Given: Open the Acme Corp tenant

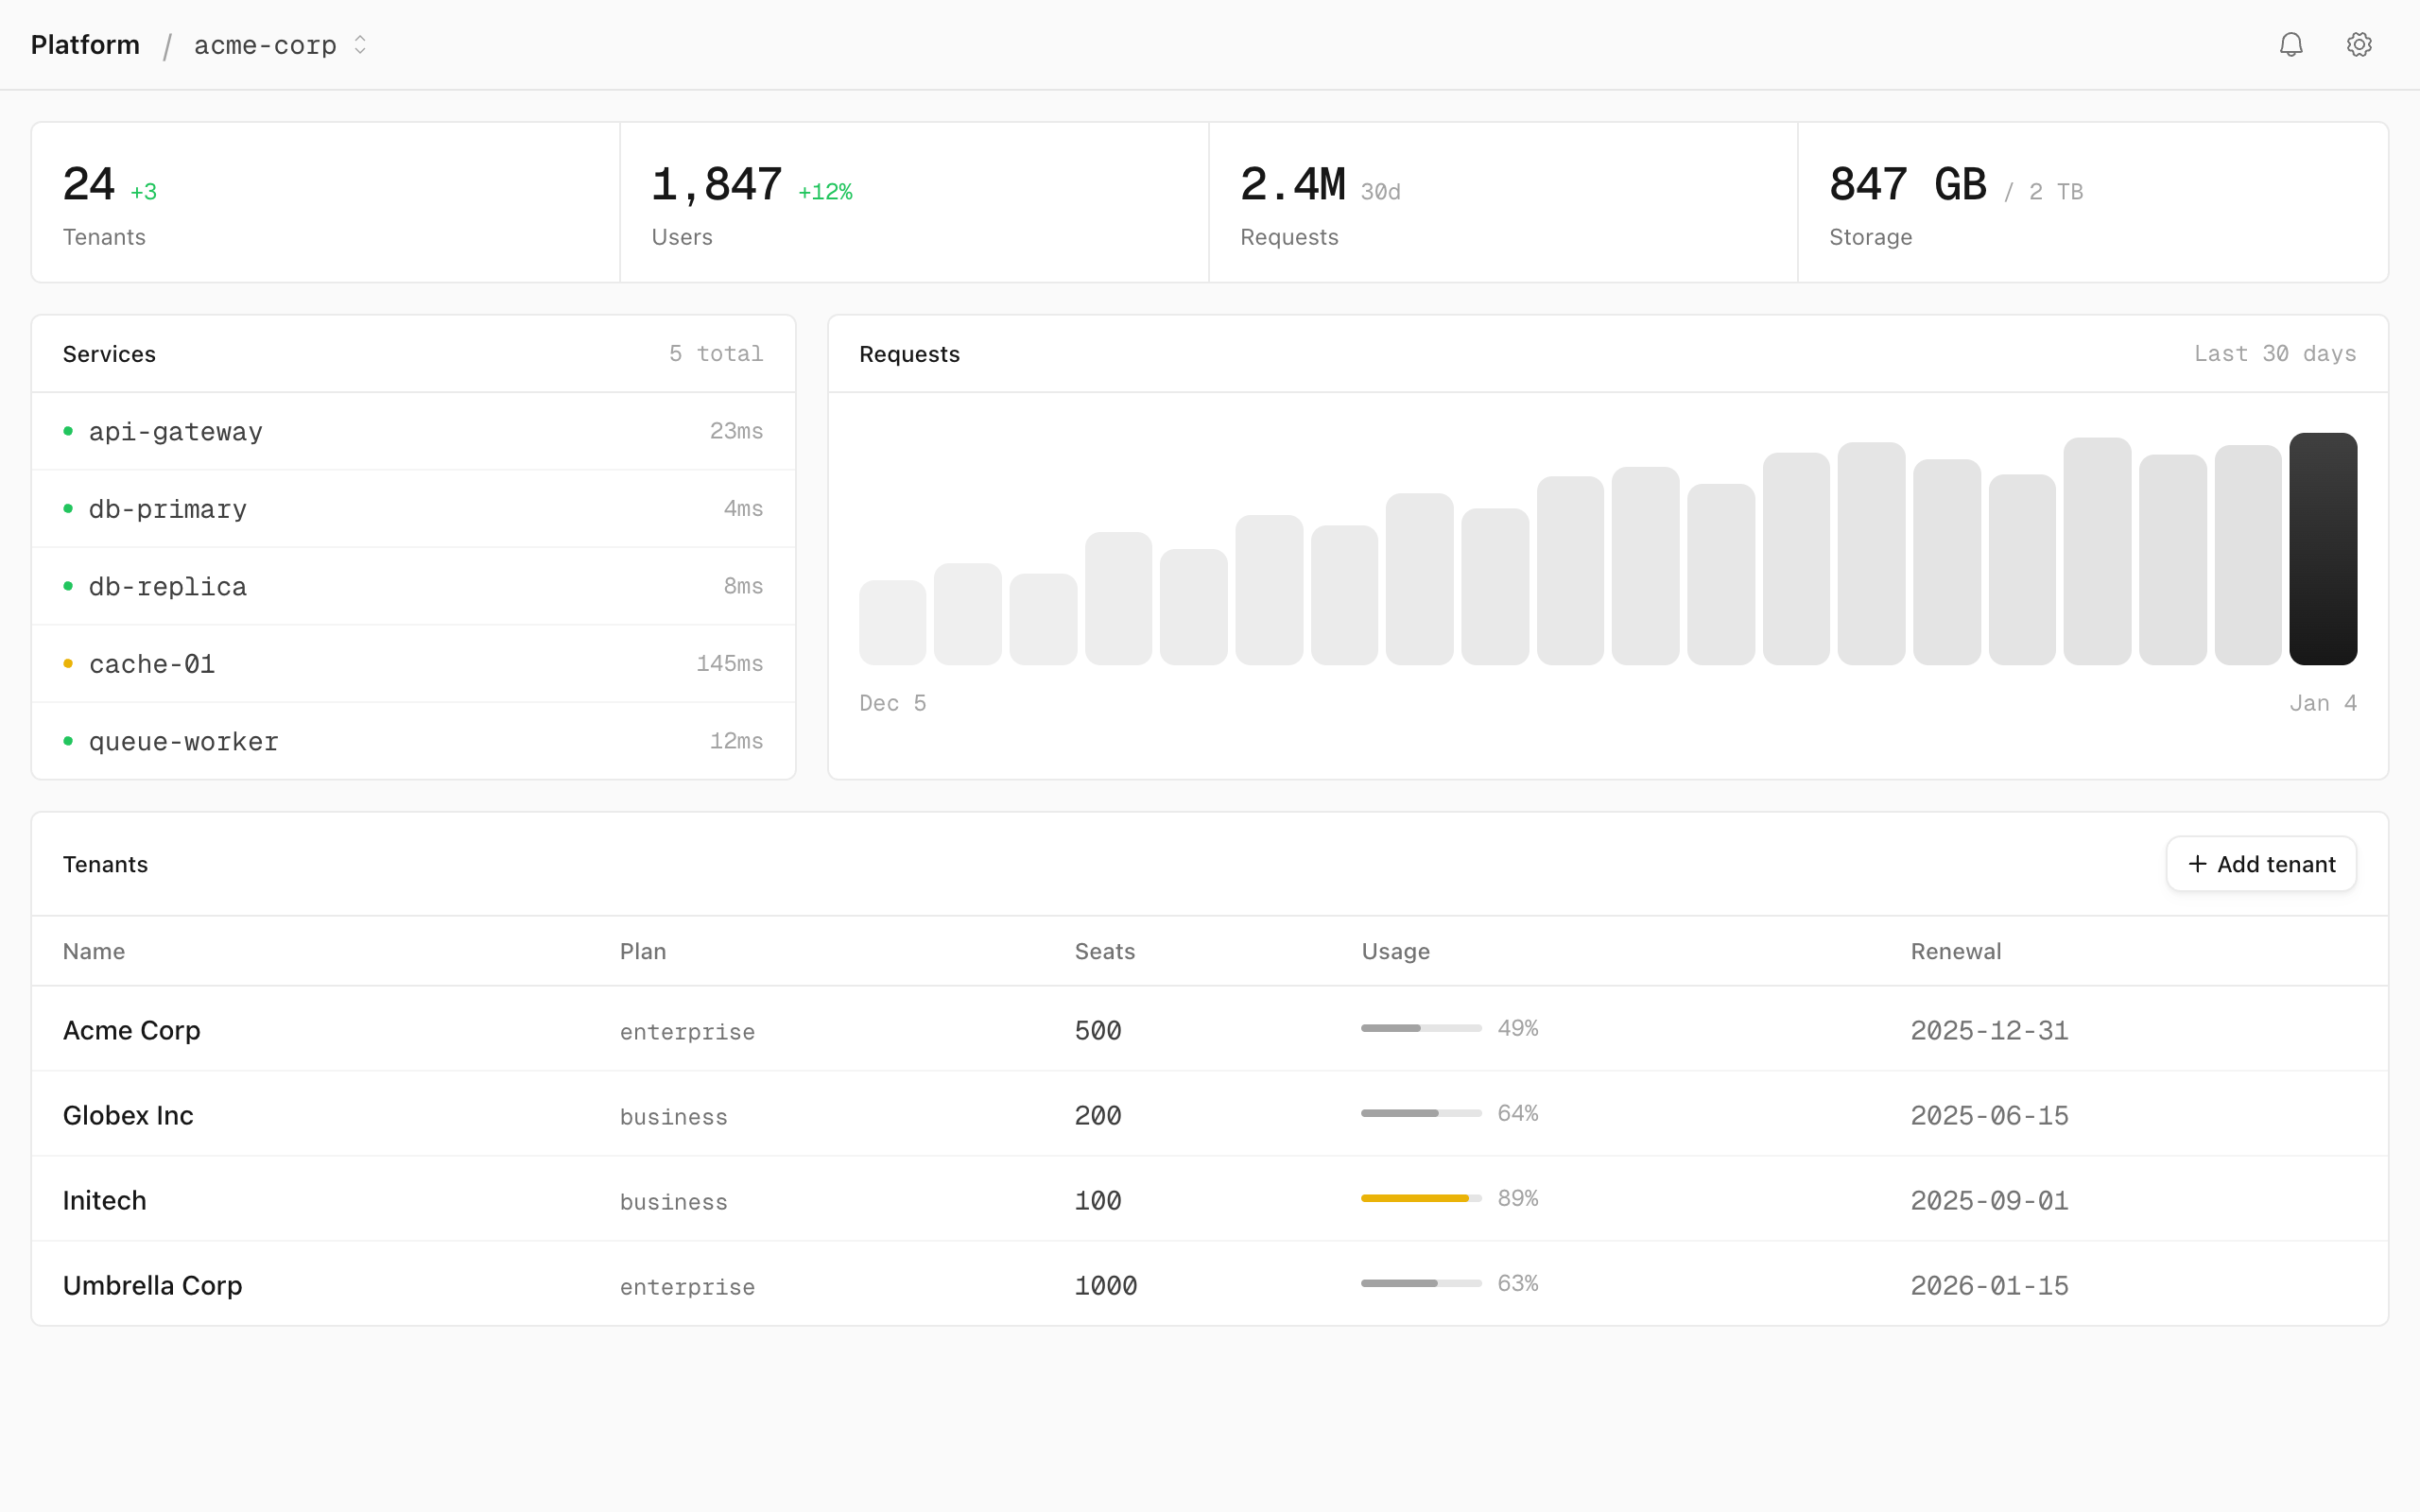Looking at the screenshot, I should tap(132, 1029).
